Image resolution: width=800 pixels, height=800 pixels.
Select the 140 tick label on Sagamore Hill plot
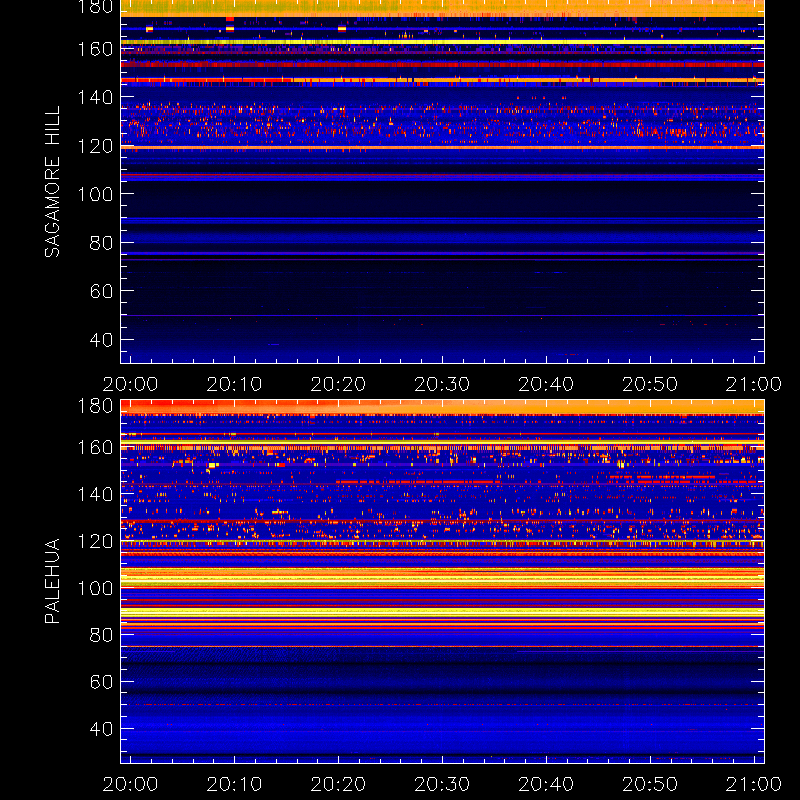point(95,97)
